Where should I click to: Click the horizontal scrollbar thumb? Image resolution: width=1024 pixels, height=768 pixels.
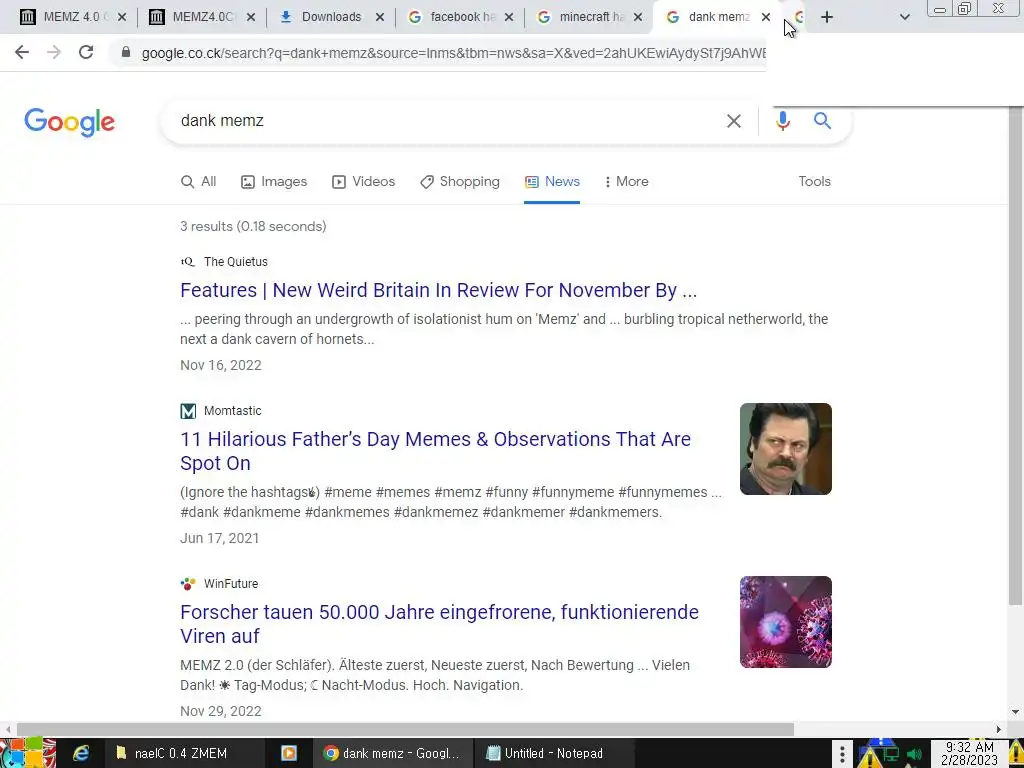[x=405, y=729]
